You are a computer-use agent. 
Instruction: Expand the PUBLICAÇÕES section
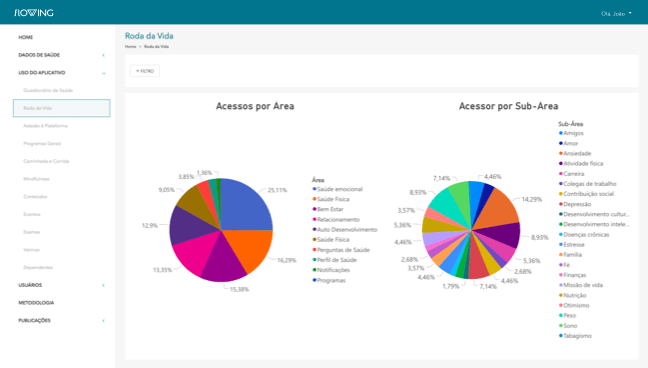[x=61, y=321]
